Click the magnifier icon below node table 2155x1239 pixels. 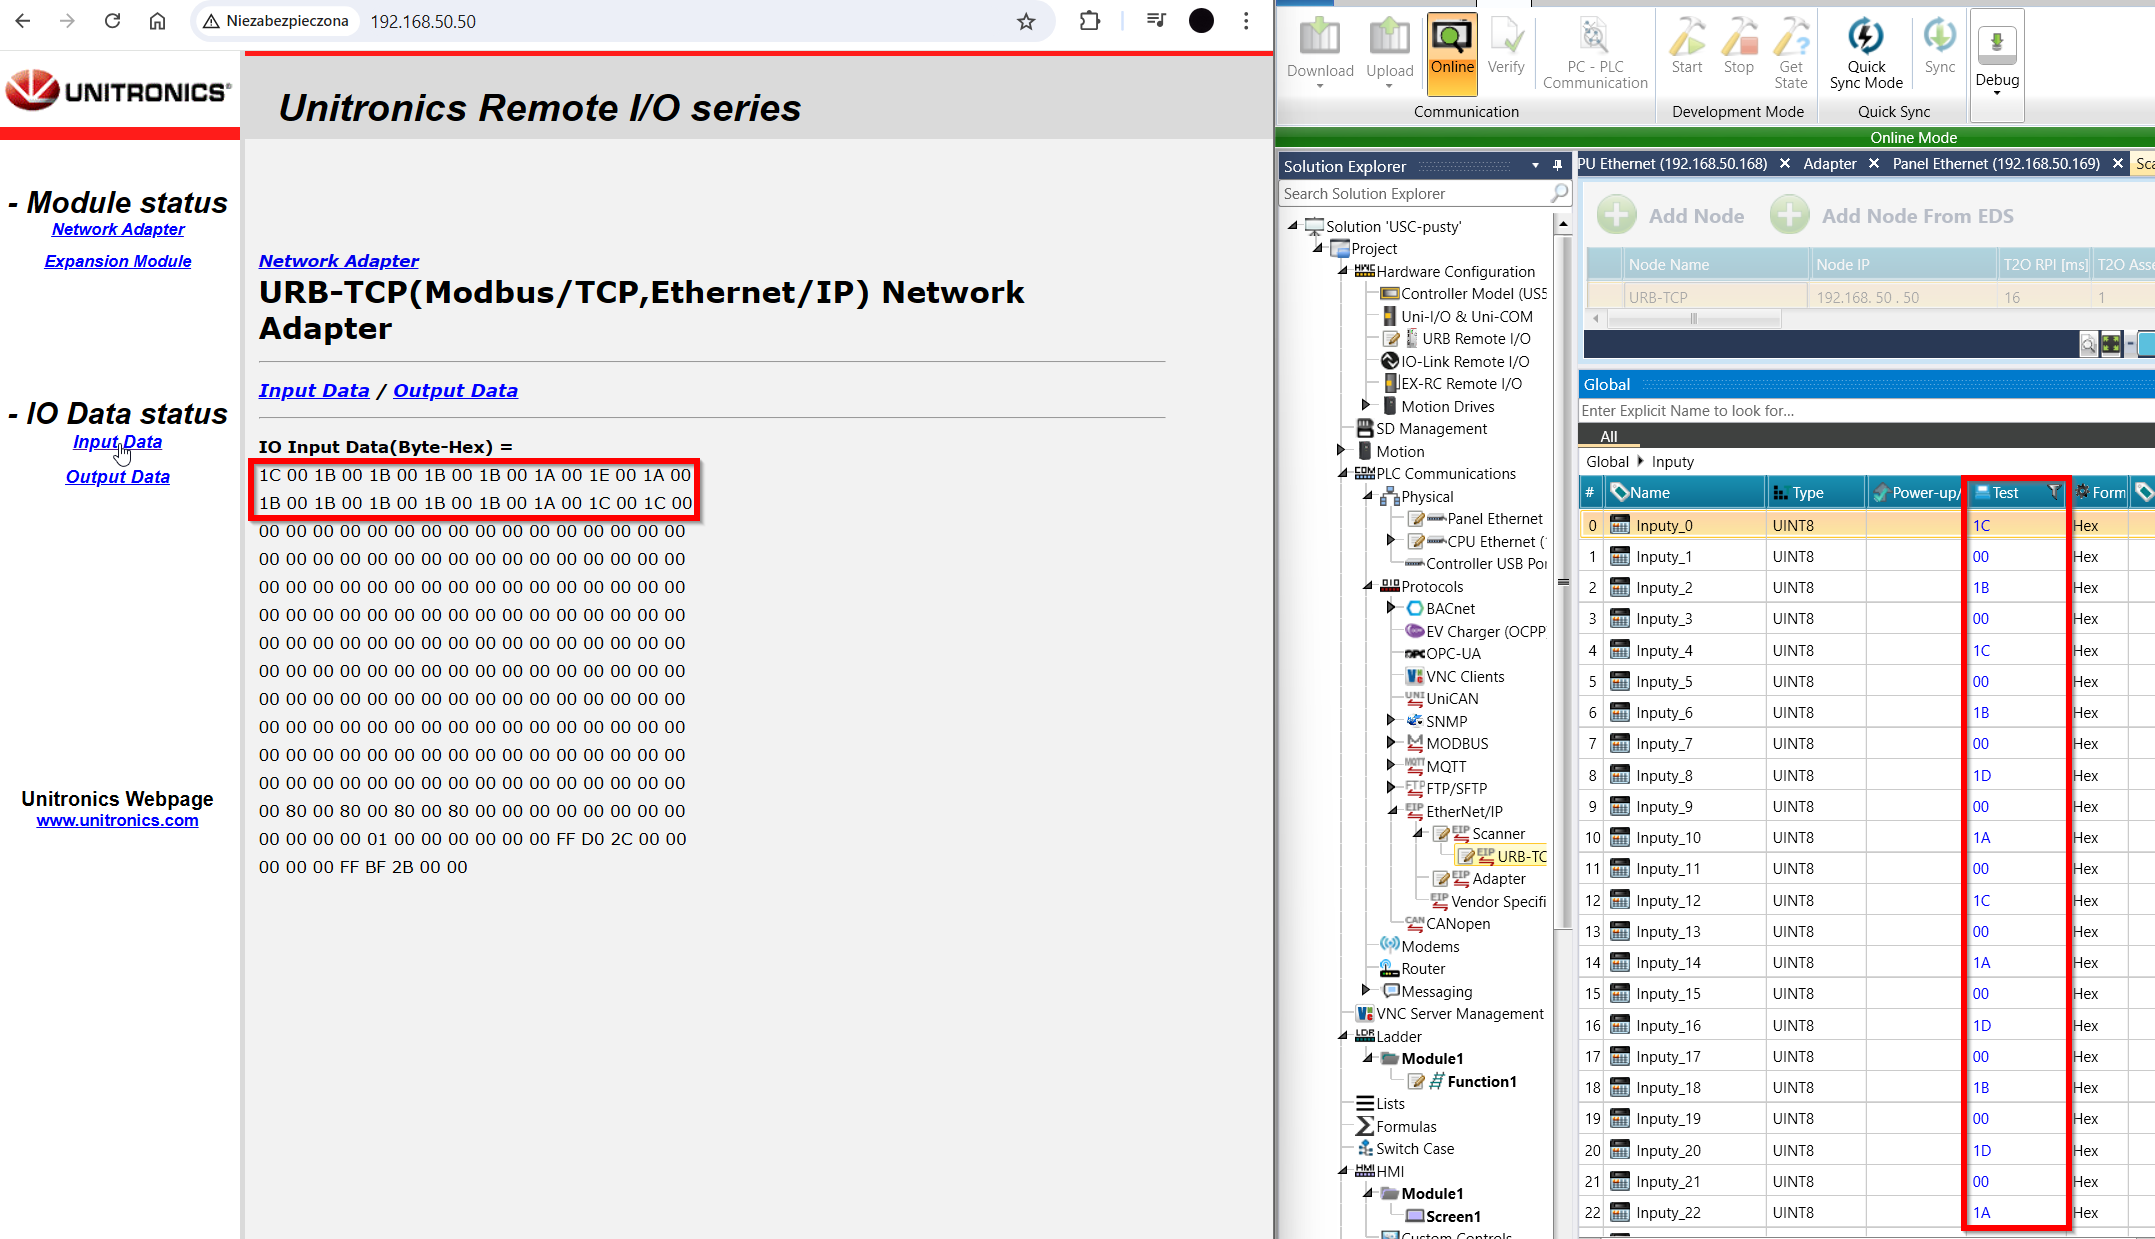[x=2087, y=345]
